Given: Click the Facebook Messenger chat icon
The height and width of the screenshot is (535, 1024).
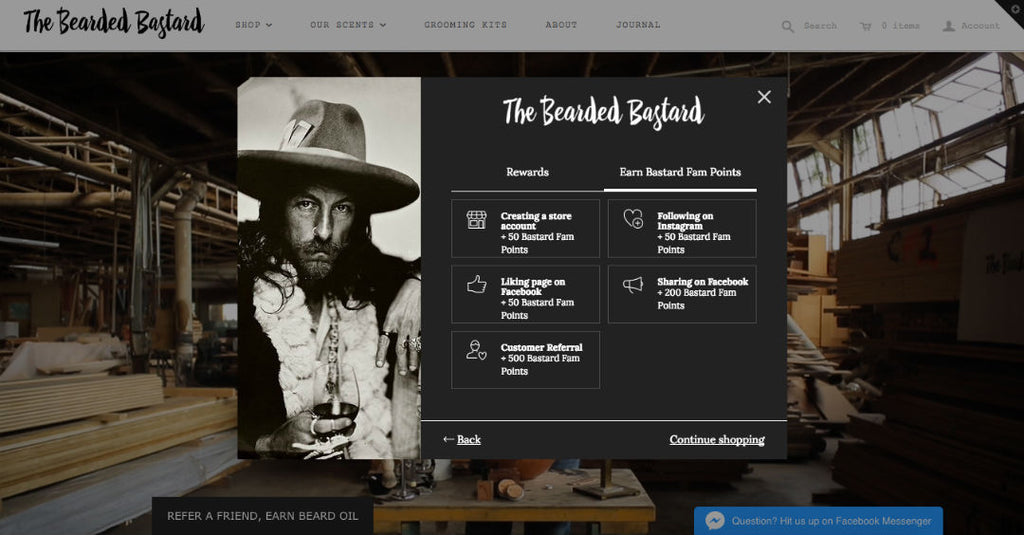Looking at the screenshot, I should [714, 521].
